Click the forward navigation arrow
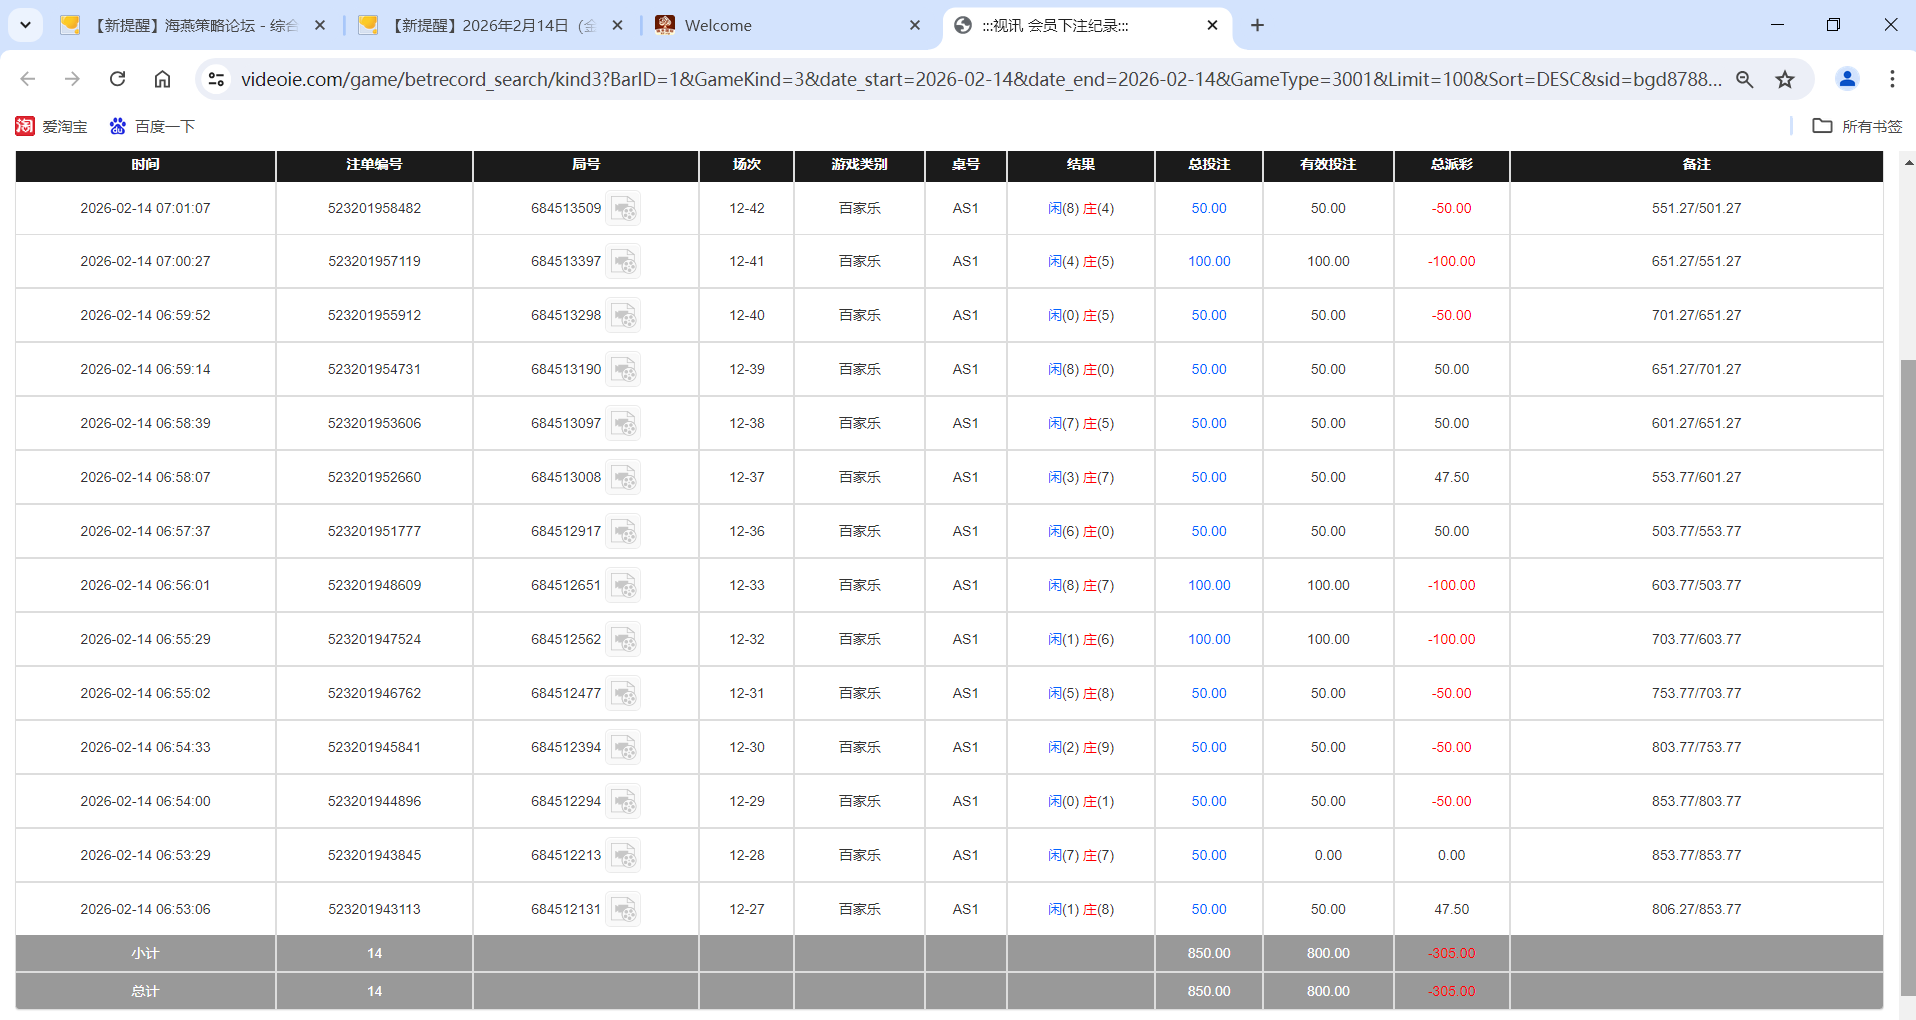 pyautogui.click(x=71, y=79)
